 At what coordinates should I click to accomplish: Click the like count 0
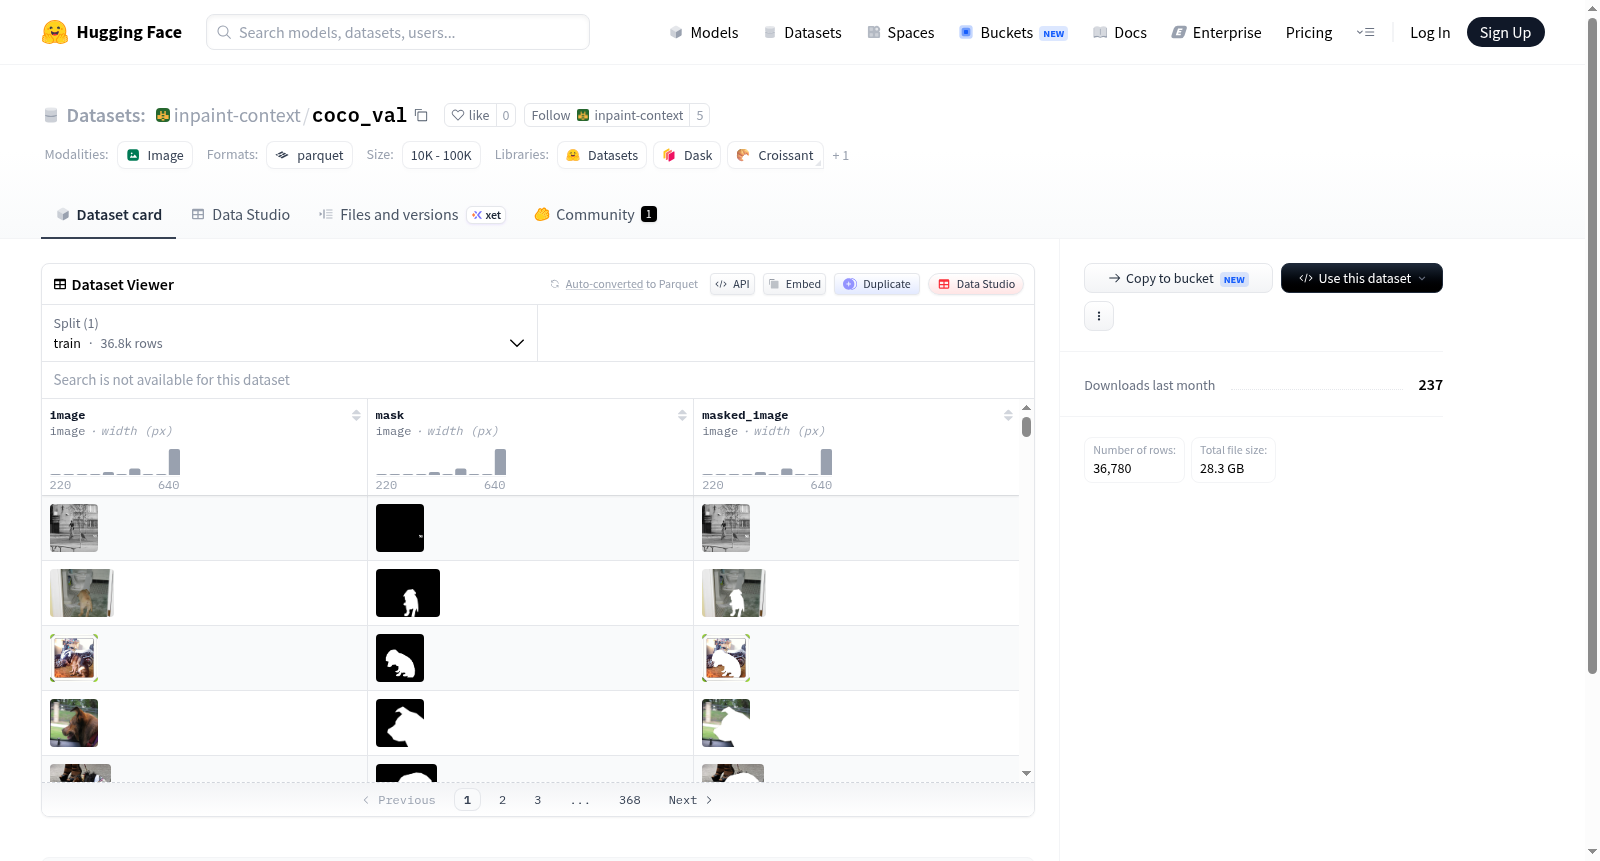click(x=506, y=115)
